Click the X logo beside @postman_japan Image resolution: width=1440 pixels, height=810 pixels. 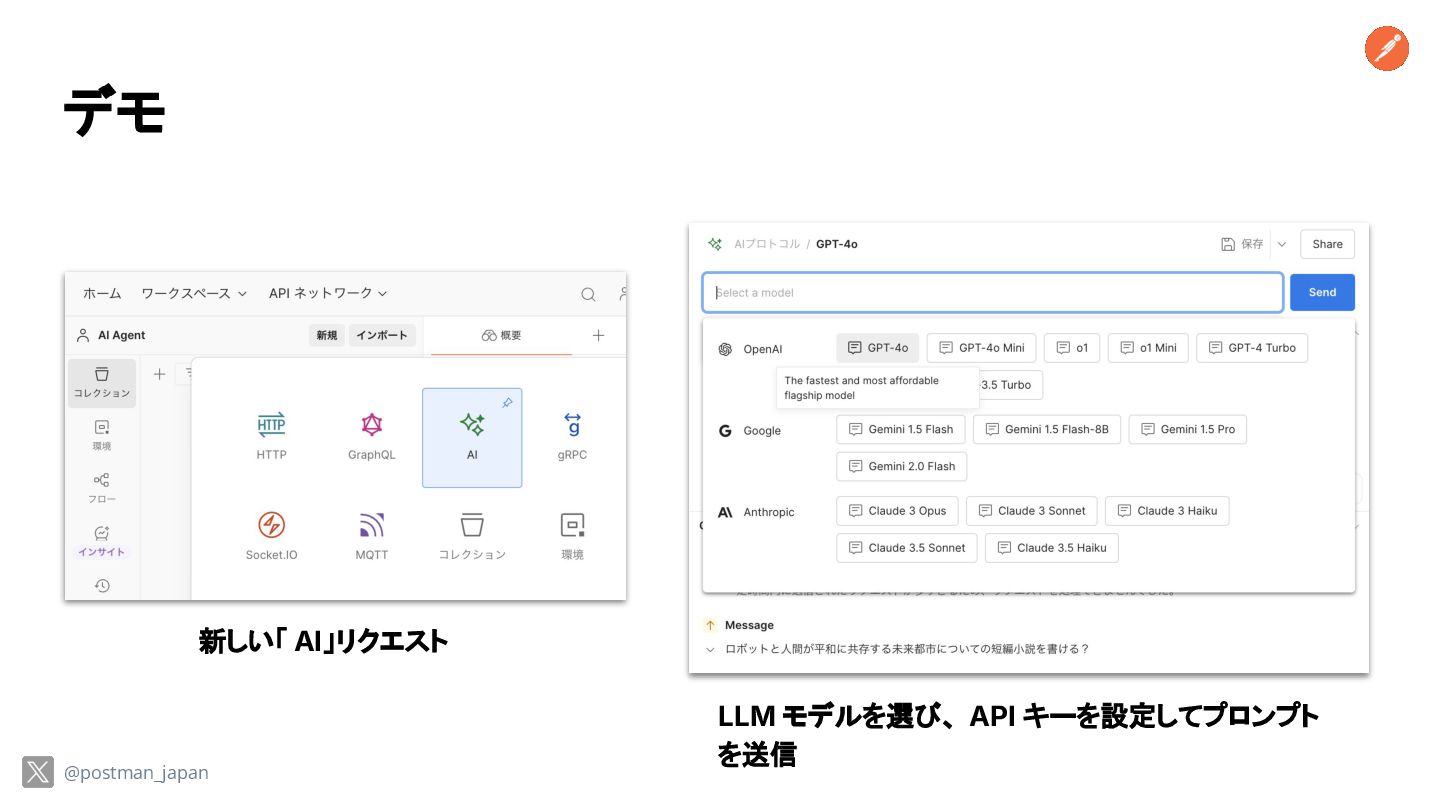38,772
